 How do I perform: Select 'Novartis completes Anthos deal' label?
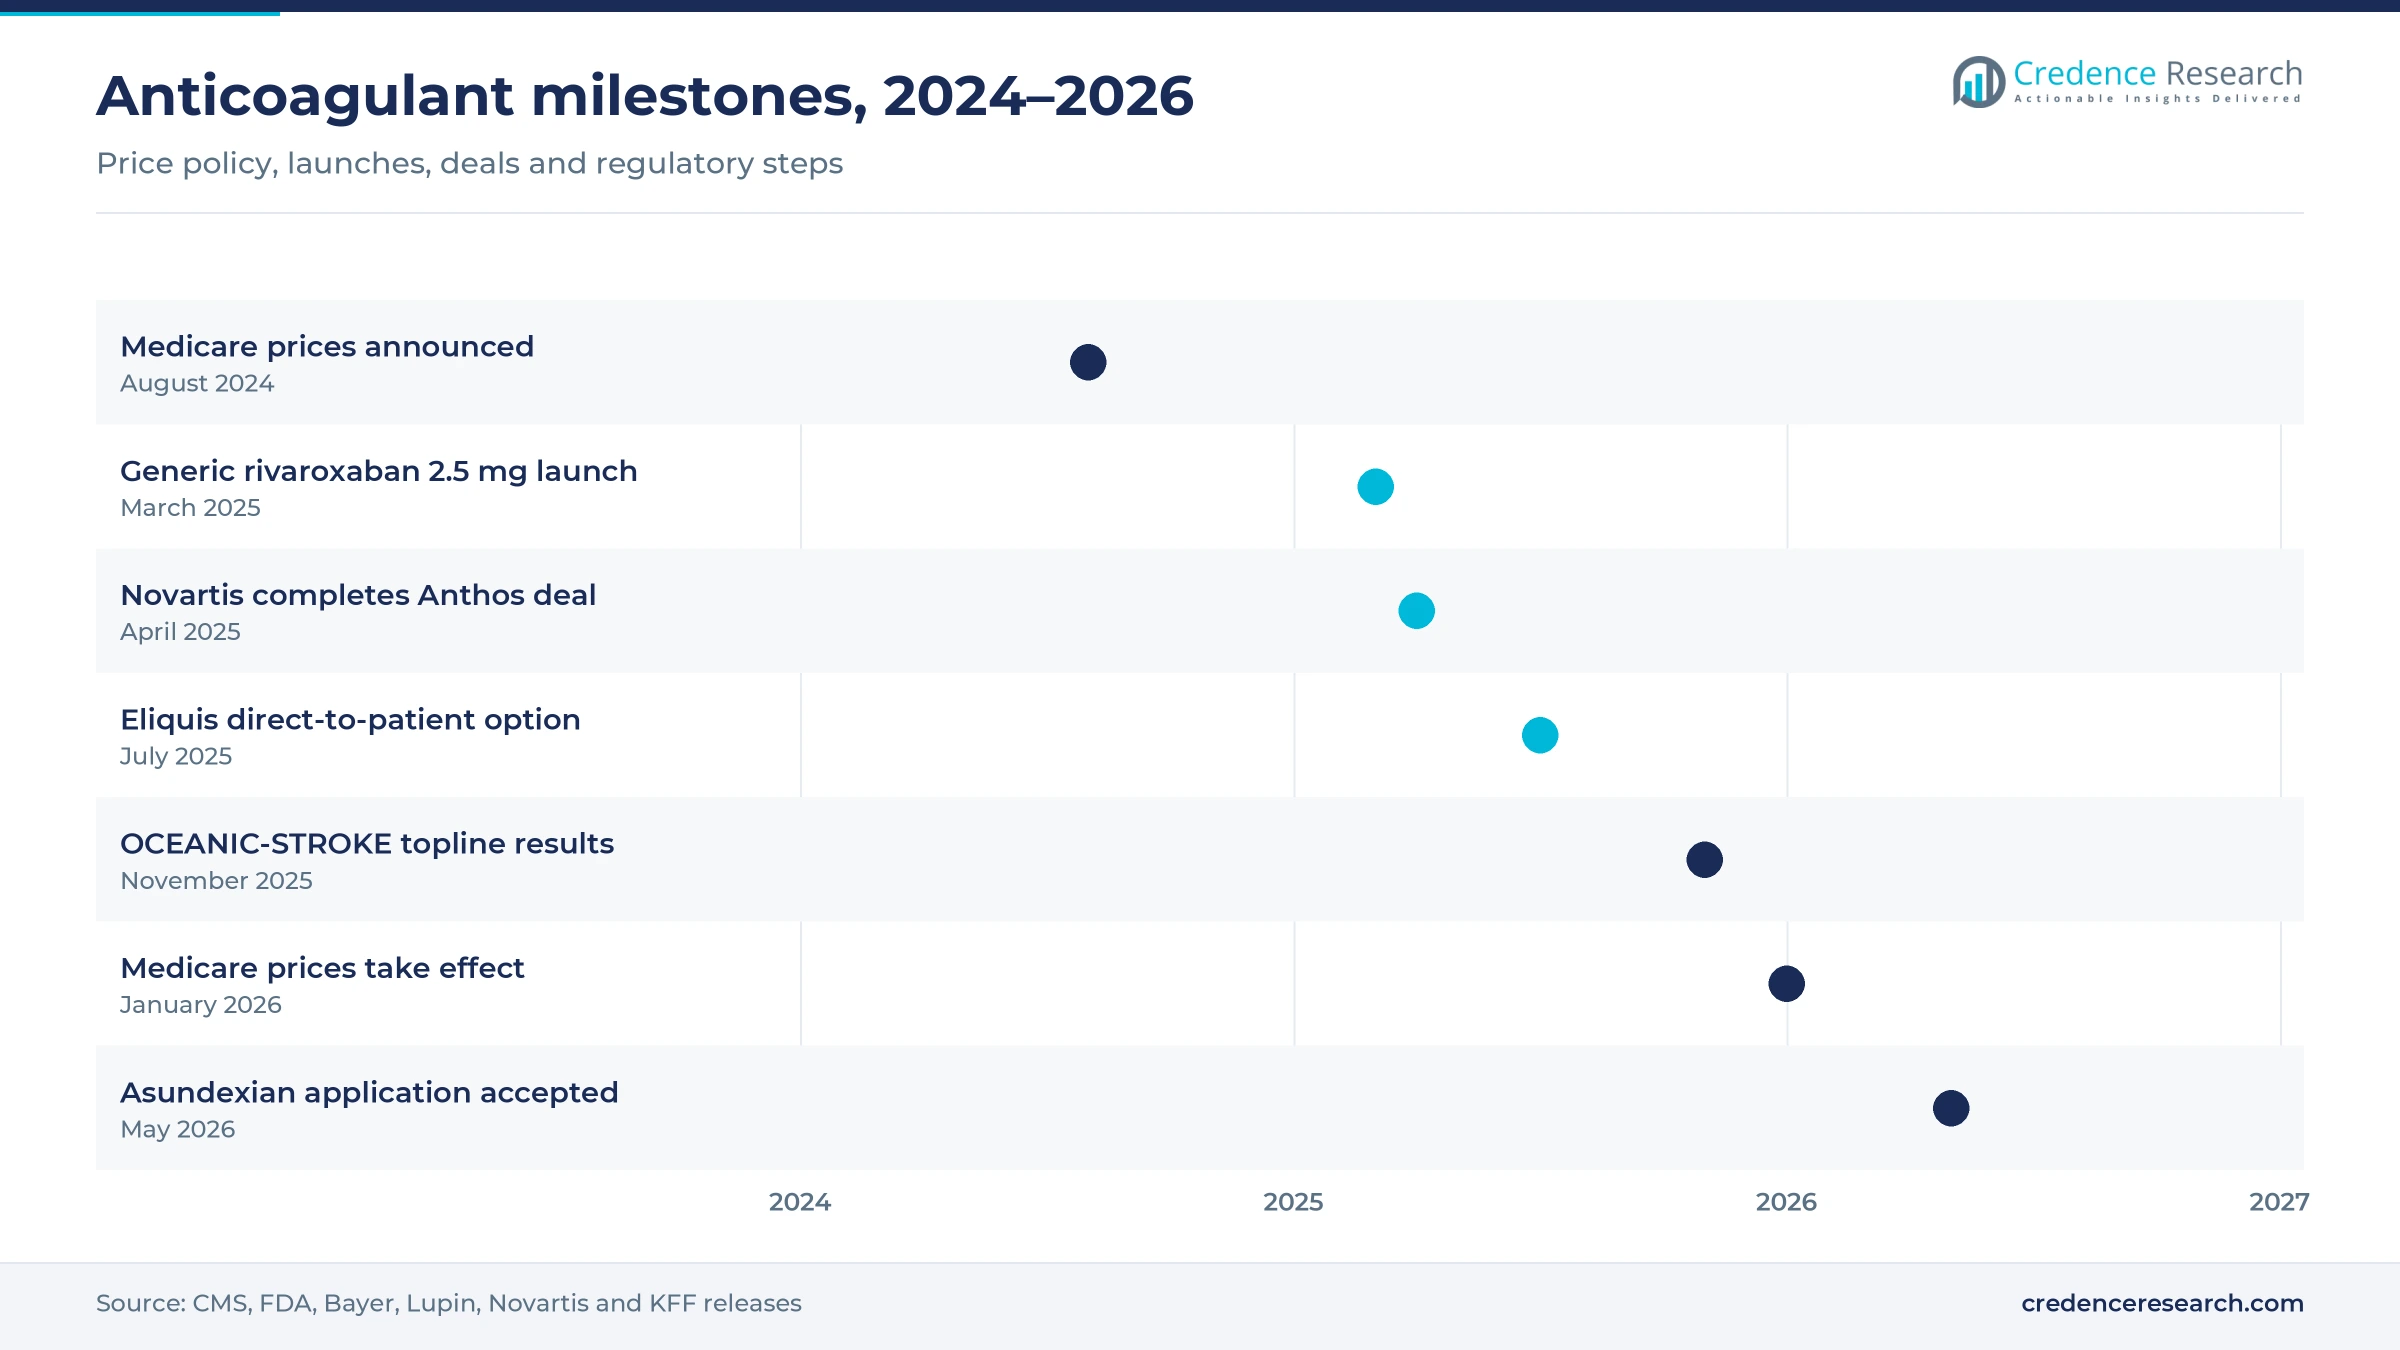358,595
